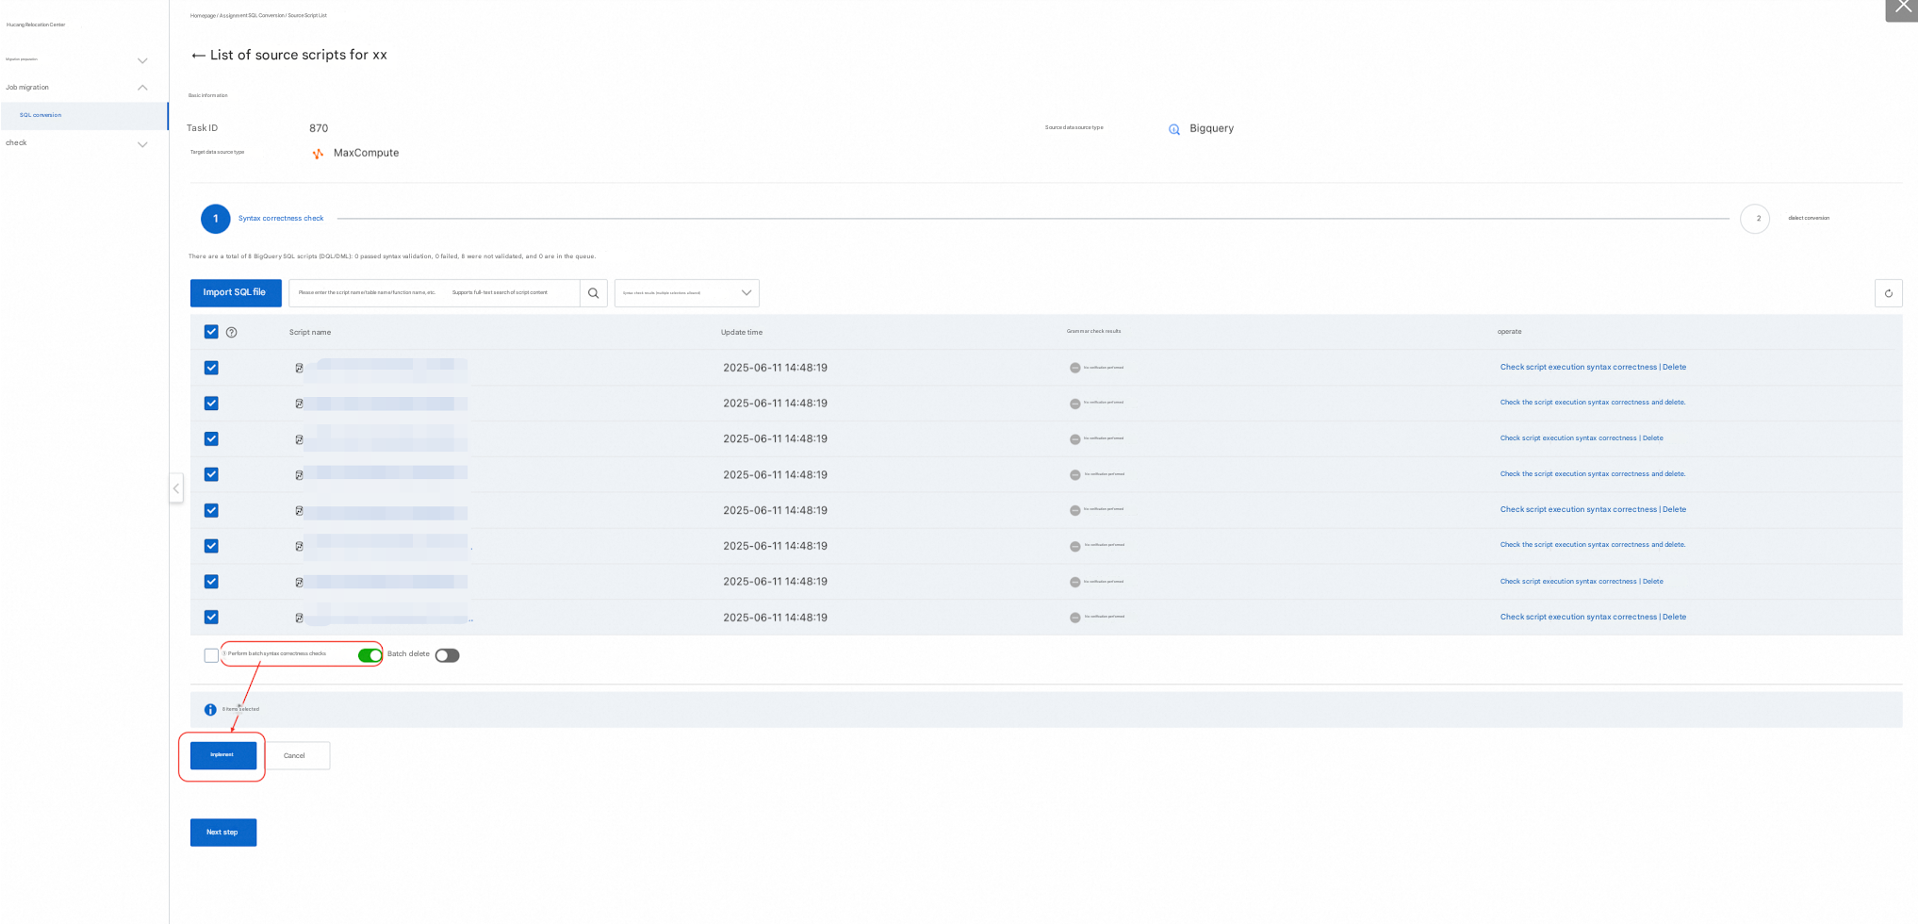Click the file icon in the last script row
The height and width of the screenshot is (924, 1918).
pos(299,618)
